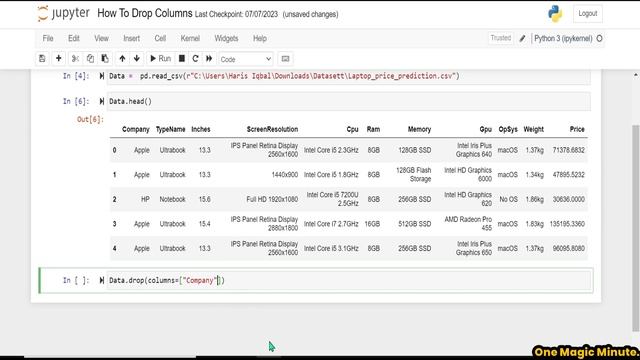Viewport: 640px width, 360px height.
Task: Interrupt the kernel with the stop icon
Action: (x=182, y=59)
